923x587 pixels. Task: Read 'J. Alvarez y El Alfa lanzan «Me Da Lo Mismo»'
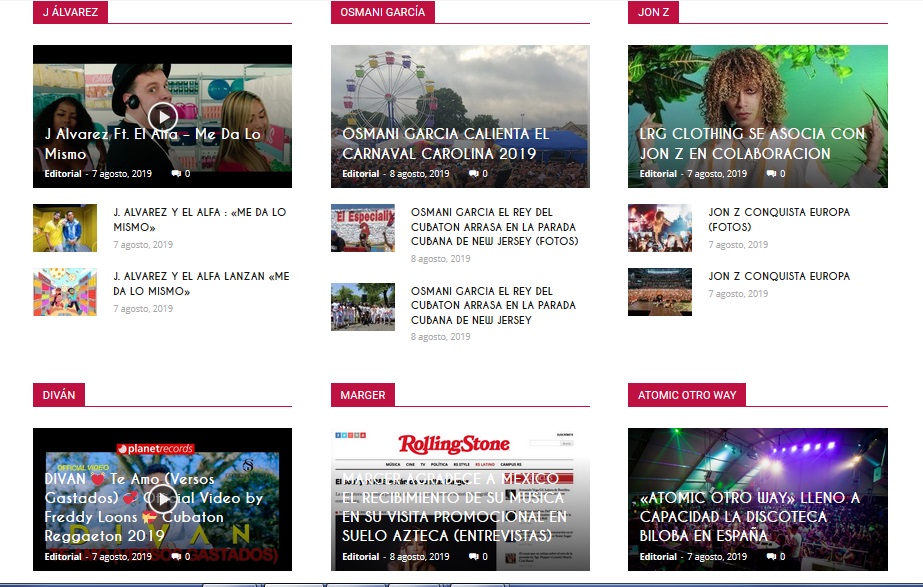(x=201, y=284)
